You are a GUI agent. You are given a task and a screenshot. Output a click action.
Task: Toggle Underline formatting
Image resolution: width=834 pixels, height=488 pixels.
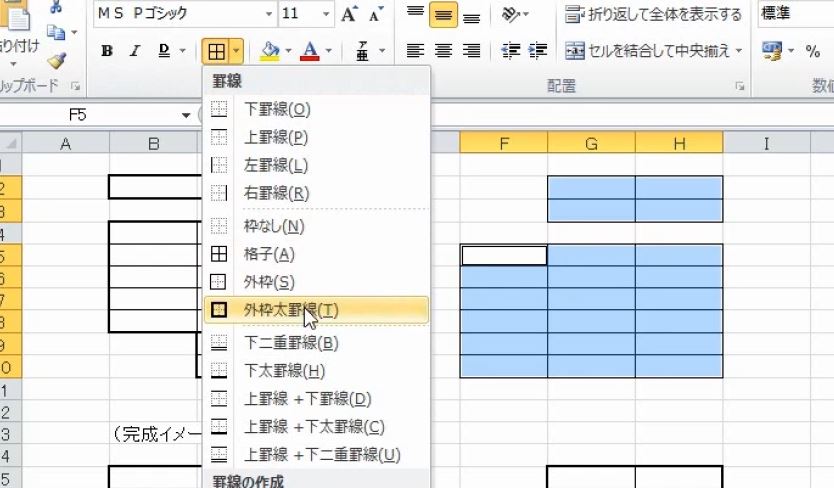click(x=164, y=51)
